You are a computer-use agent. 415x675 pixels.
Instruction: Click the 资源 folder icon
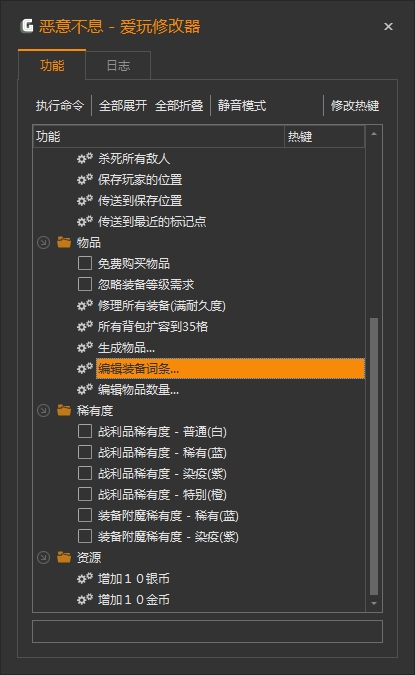coord(64,557)
